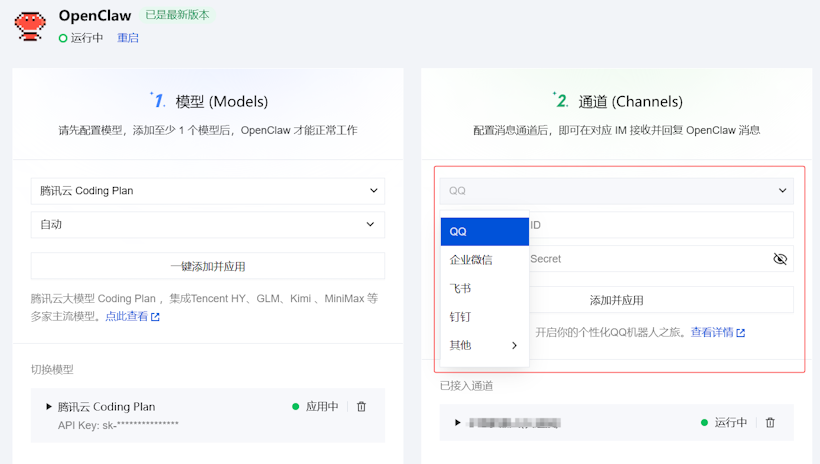Screen dimensions: 820x464
Task: Select QQ in the channel list
Action: (485, 232)
